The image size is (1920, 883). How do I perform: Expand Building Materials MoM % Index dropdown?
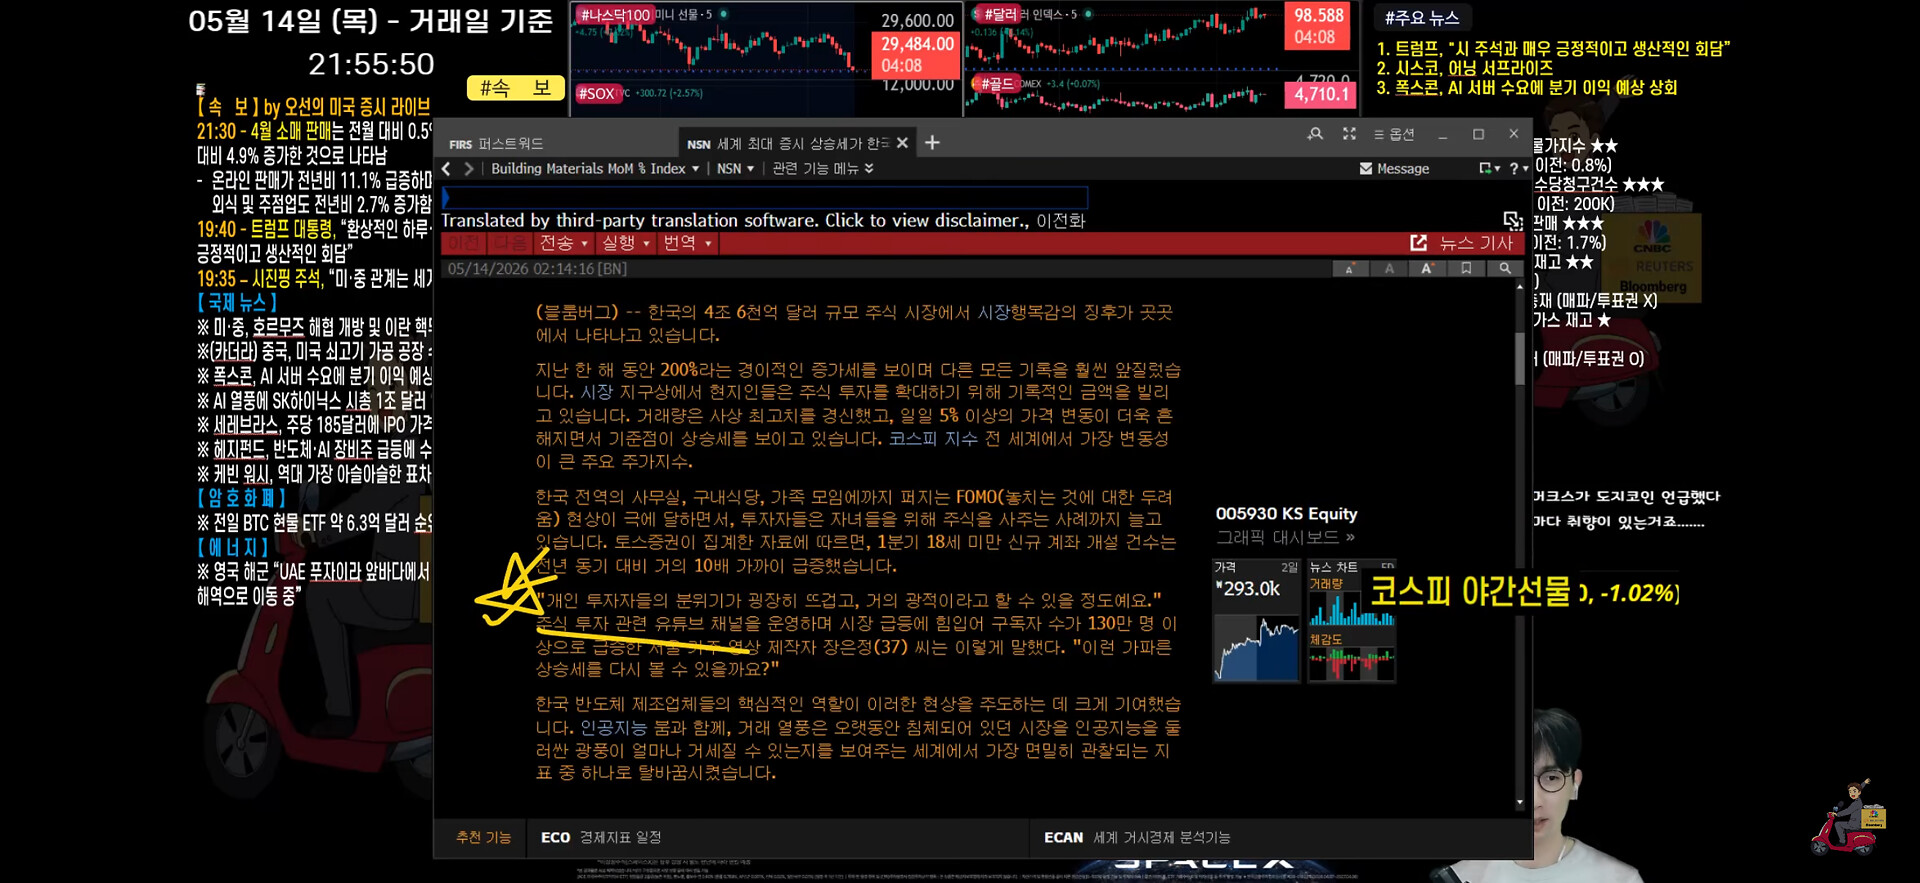(x=595, y=169)
